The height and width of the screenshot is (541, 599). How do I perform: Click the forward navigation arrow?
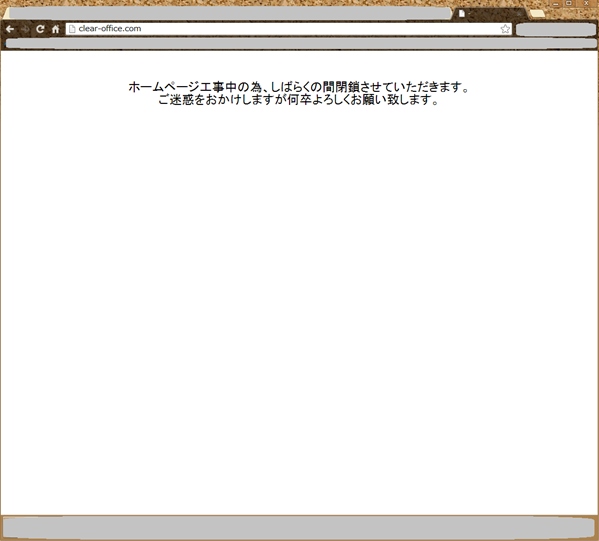(x=25, y=29)
